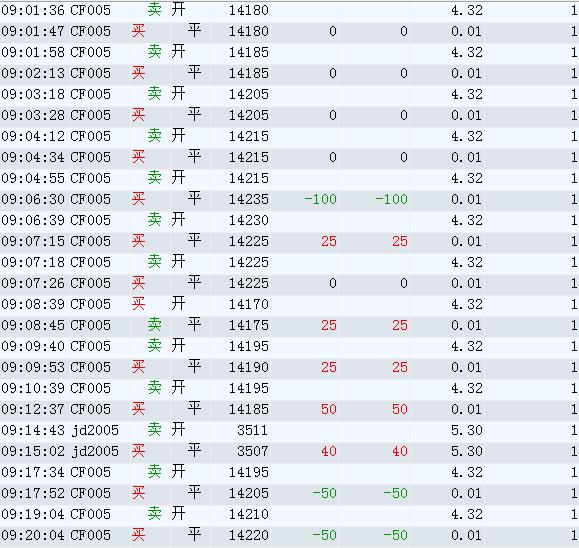Viewport: 579px width, 548px height.
Task: Click the 14170 price at 09:08:39
Action: pos(249,304)
